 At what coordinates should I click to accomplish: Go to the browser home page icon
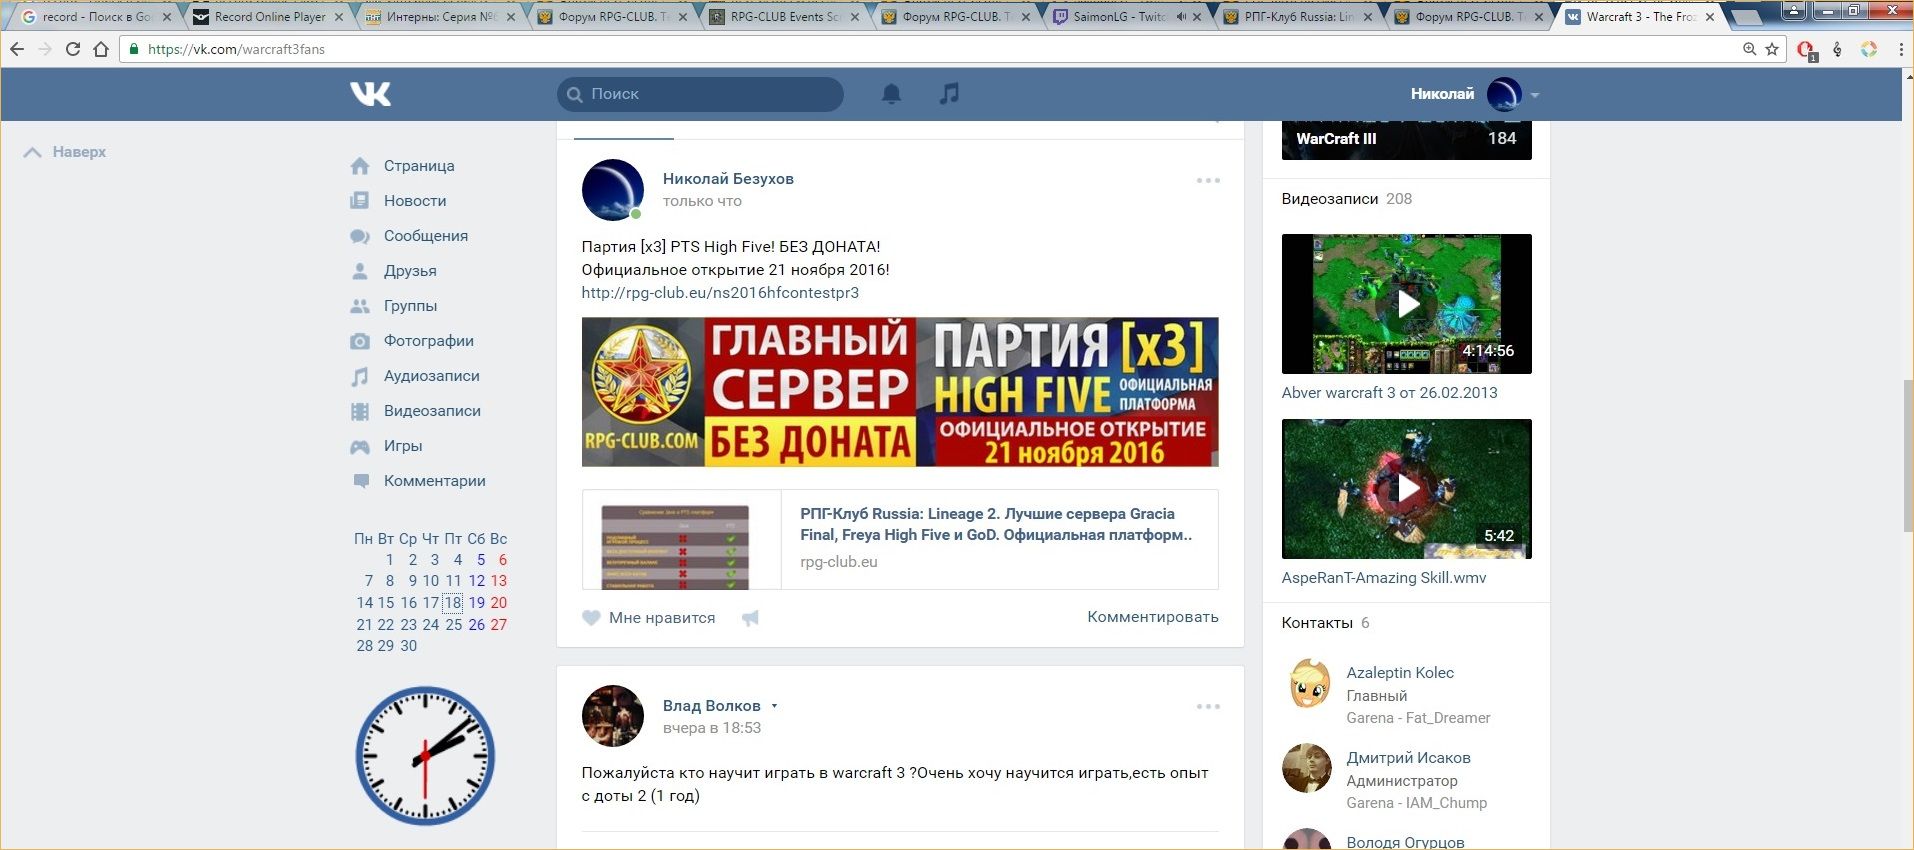tap(101, 49)
